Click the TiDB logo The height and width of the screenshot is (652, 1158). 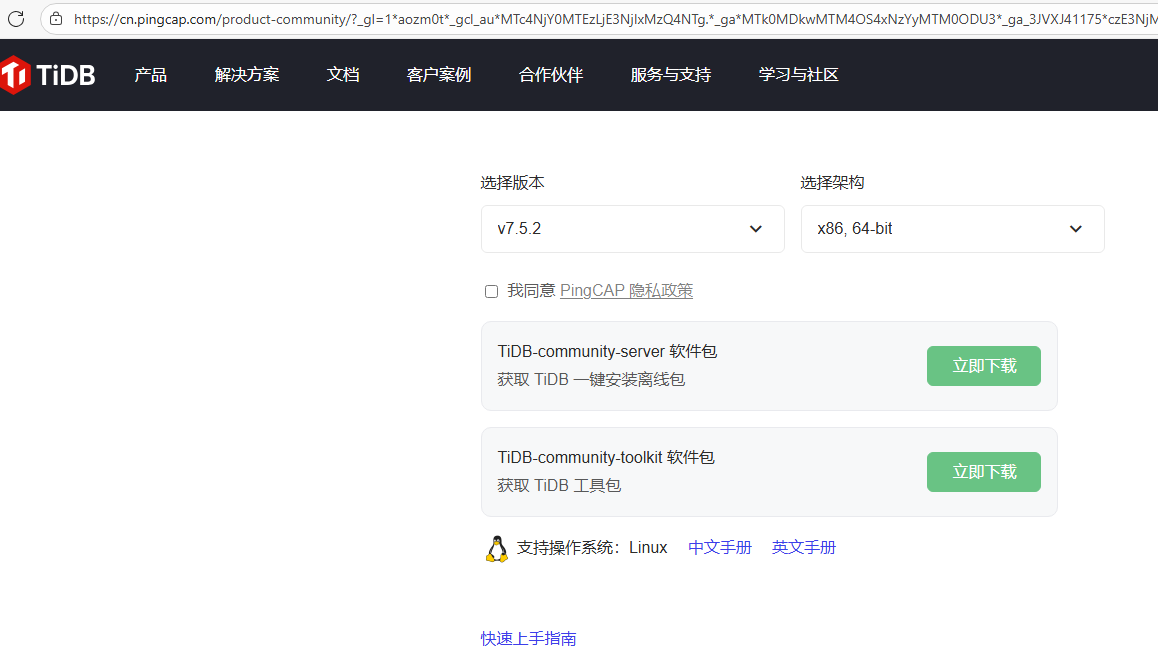coord(48,75)
